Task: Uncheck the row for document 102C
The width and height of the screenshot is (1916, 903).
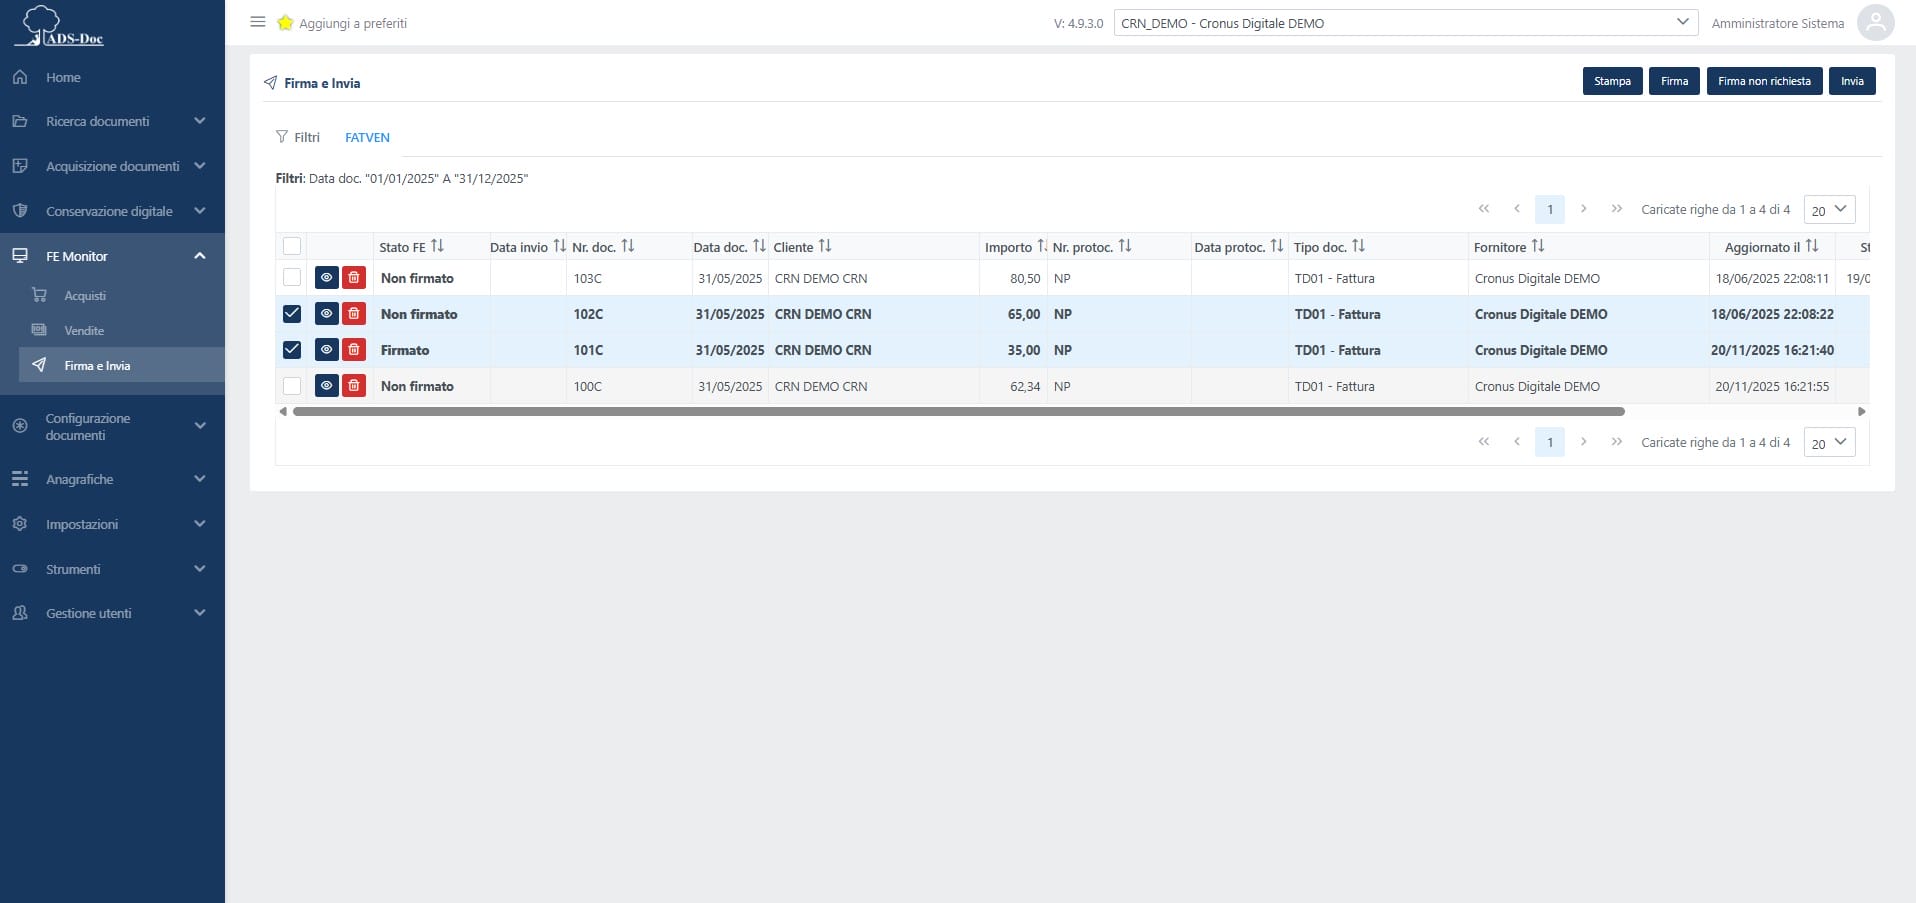Action: tap(292, 314)
